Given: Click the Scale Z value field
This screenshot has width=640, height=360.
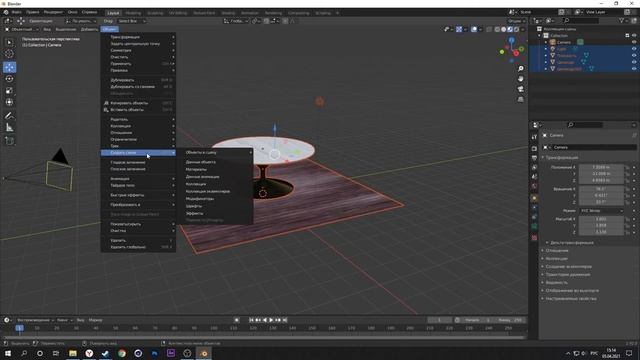Looking at the screenshot, I should coord(601,232).
